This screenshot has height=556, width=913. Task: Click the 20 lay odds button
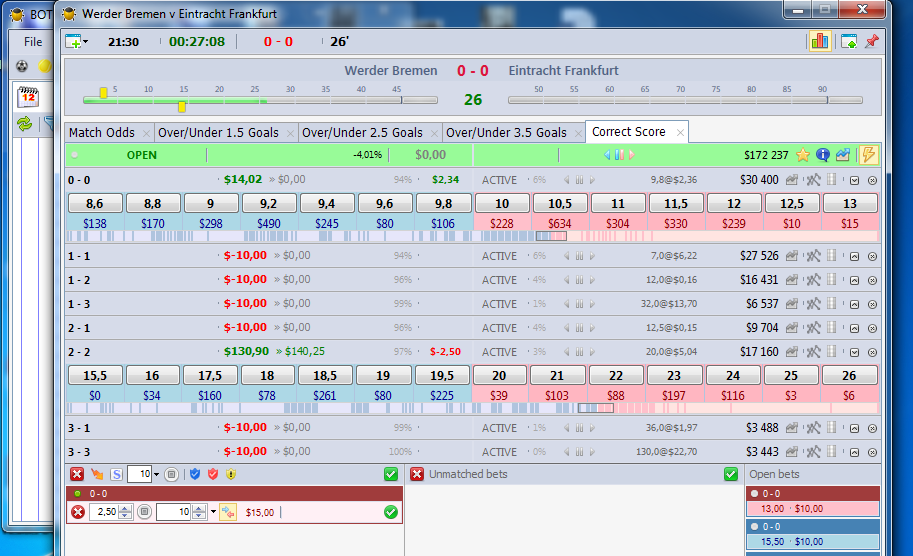(x=499, y=376)
